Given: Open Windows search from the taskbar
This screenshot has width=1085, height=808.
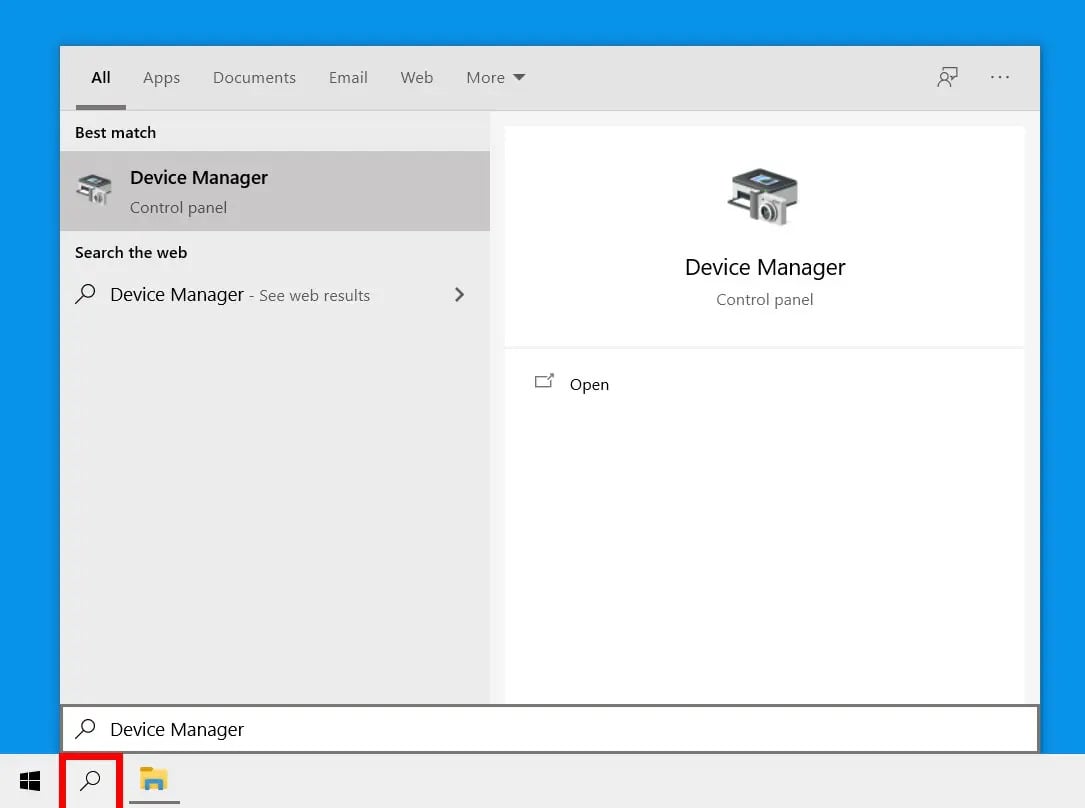Looking at the screenshot, I should pyautogui.click(x=90, y=780).
